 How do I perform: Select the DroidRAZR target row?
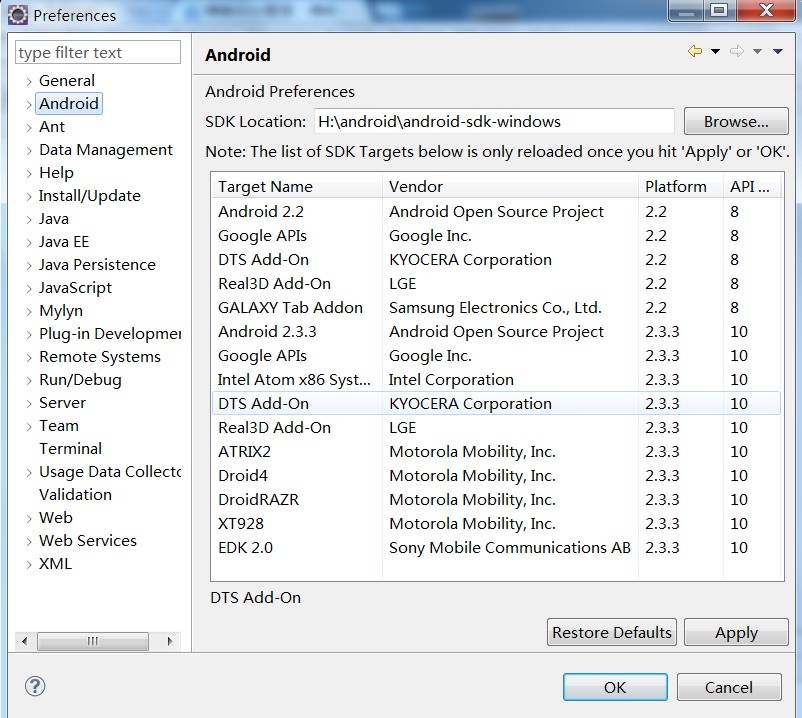[x=496, y=500]
